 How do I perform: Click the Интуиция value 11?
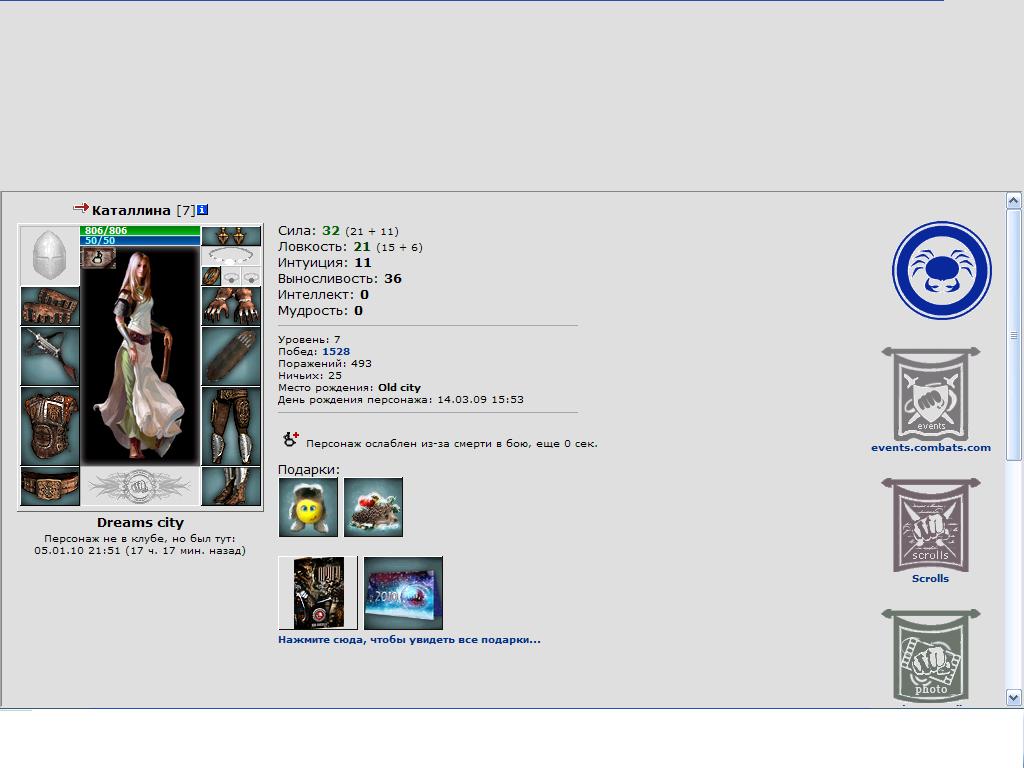362,263
